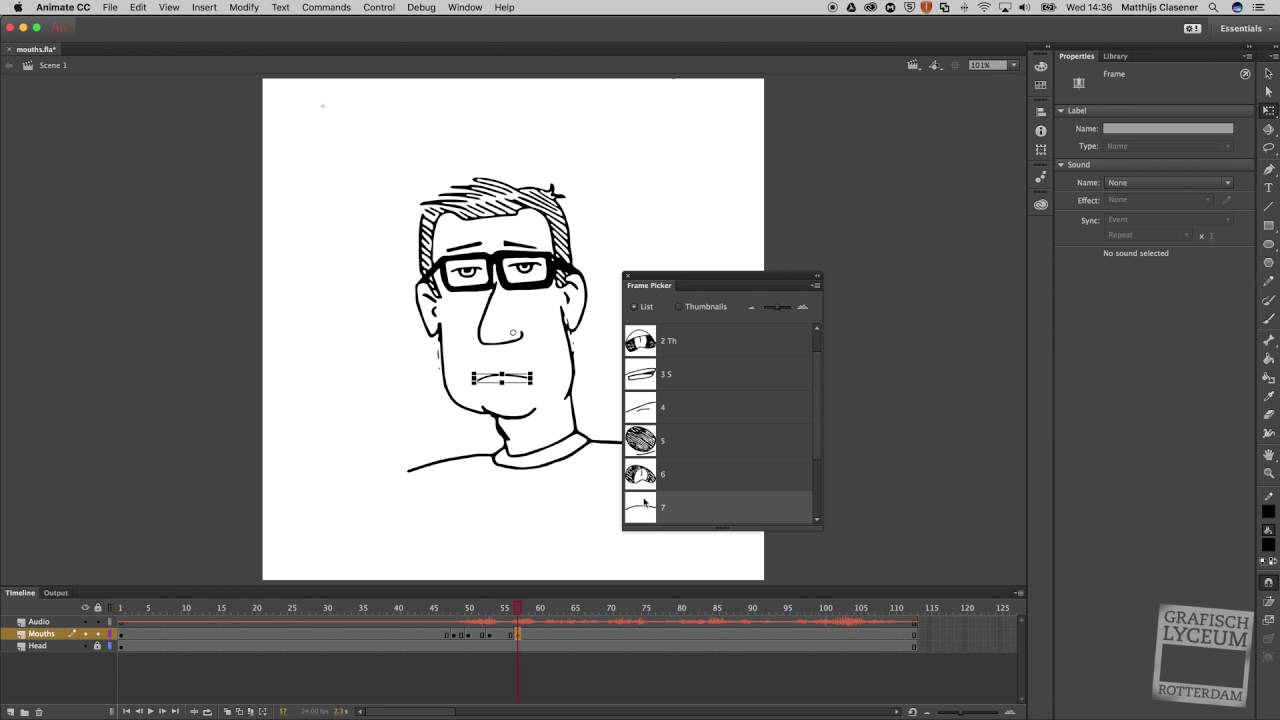Select the Bone tool
1280x720 pixels.
[x=1268, y=340]
